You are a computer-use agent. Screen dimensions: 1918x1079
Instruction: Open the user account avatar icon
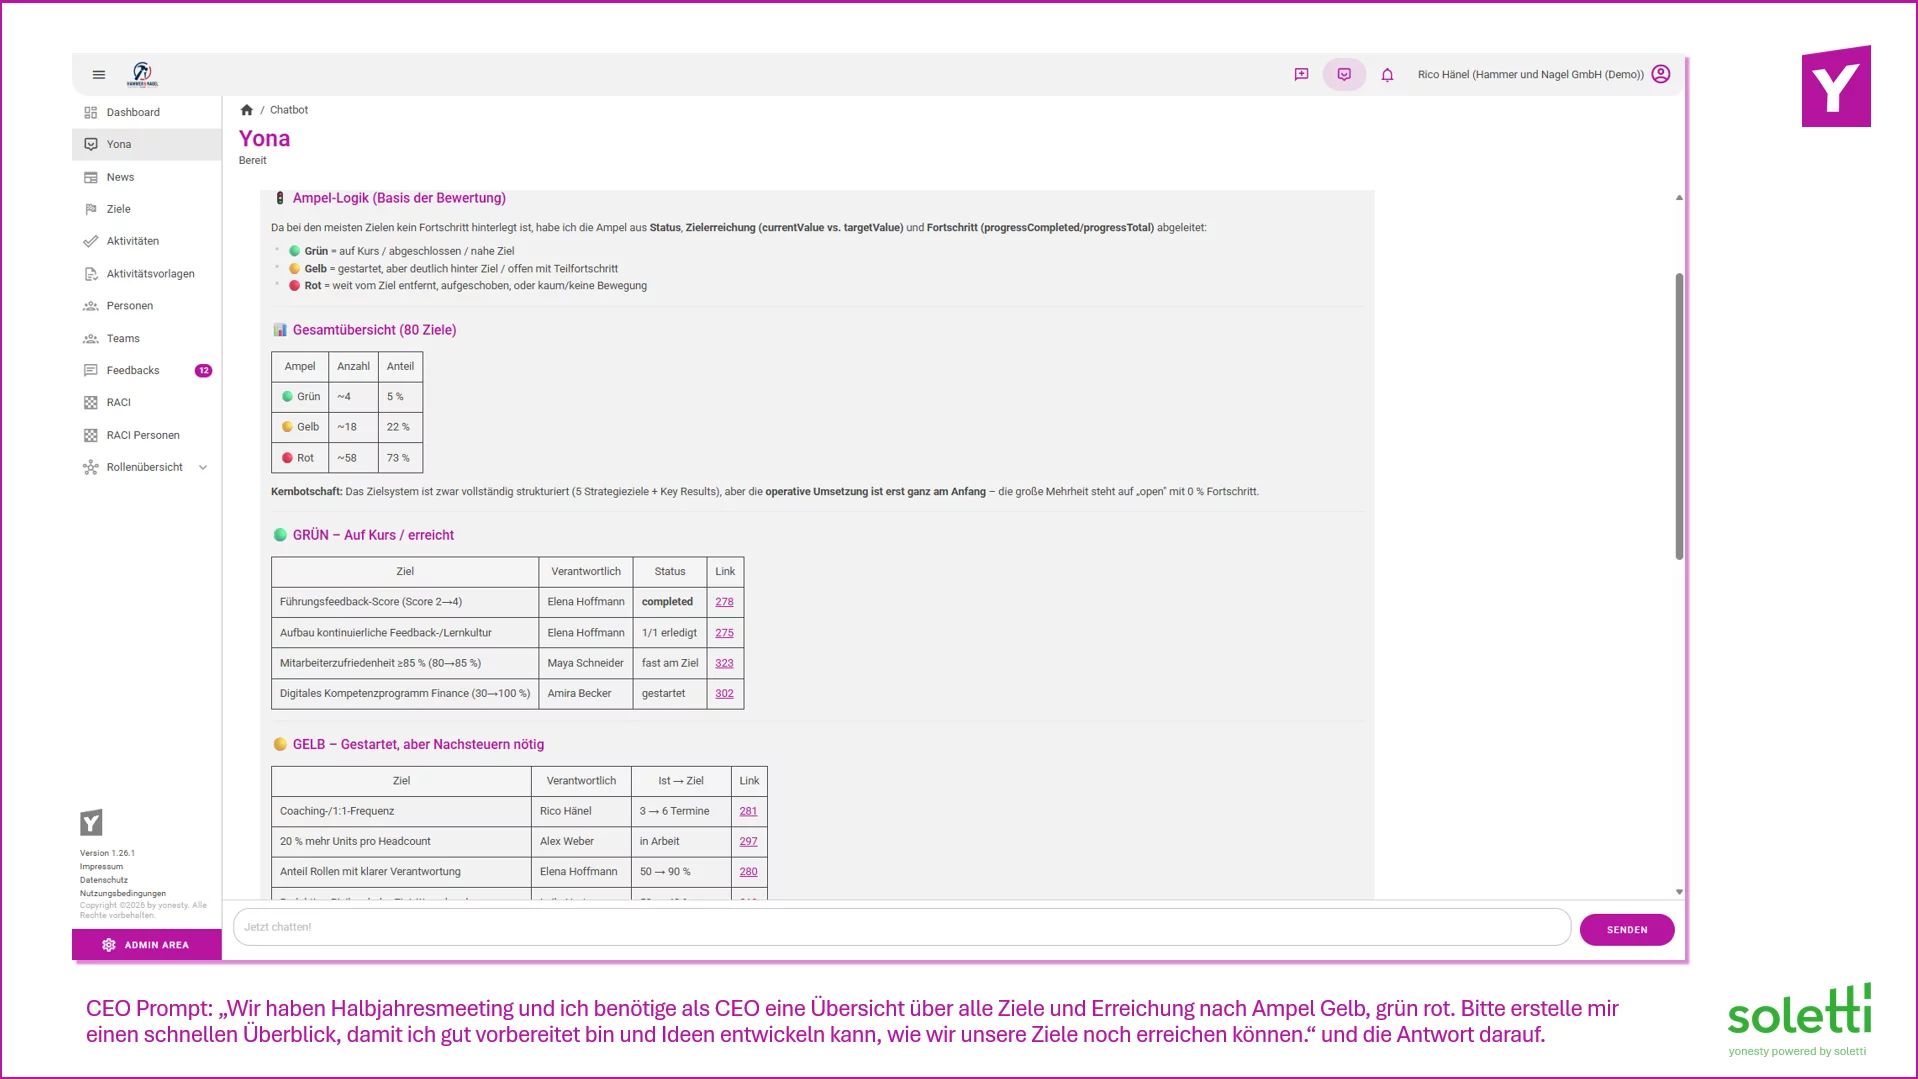pos(1661,74)
